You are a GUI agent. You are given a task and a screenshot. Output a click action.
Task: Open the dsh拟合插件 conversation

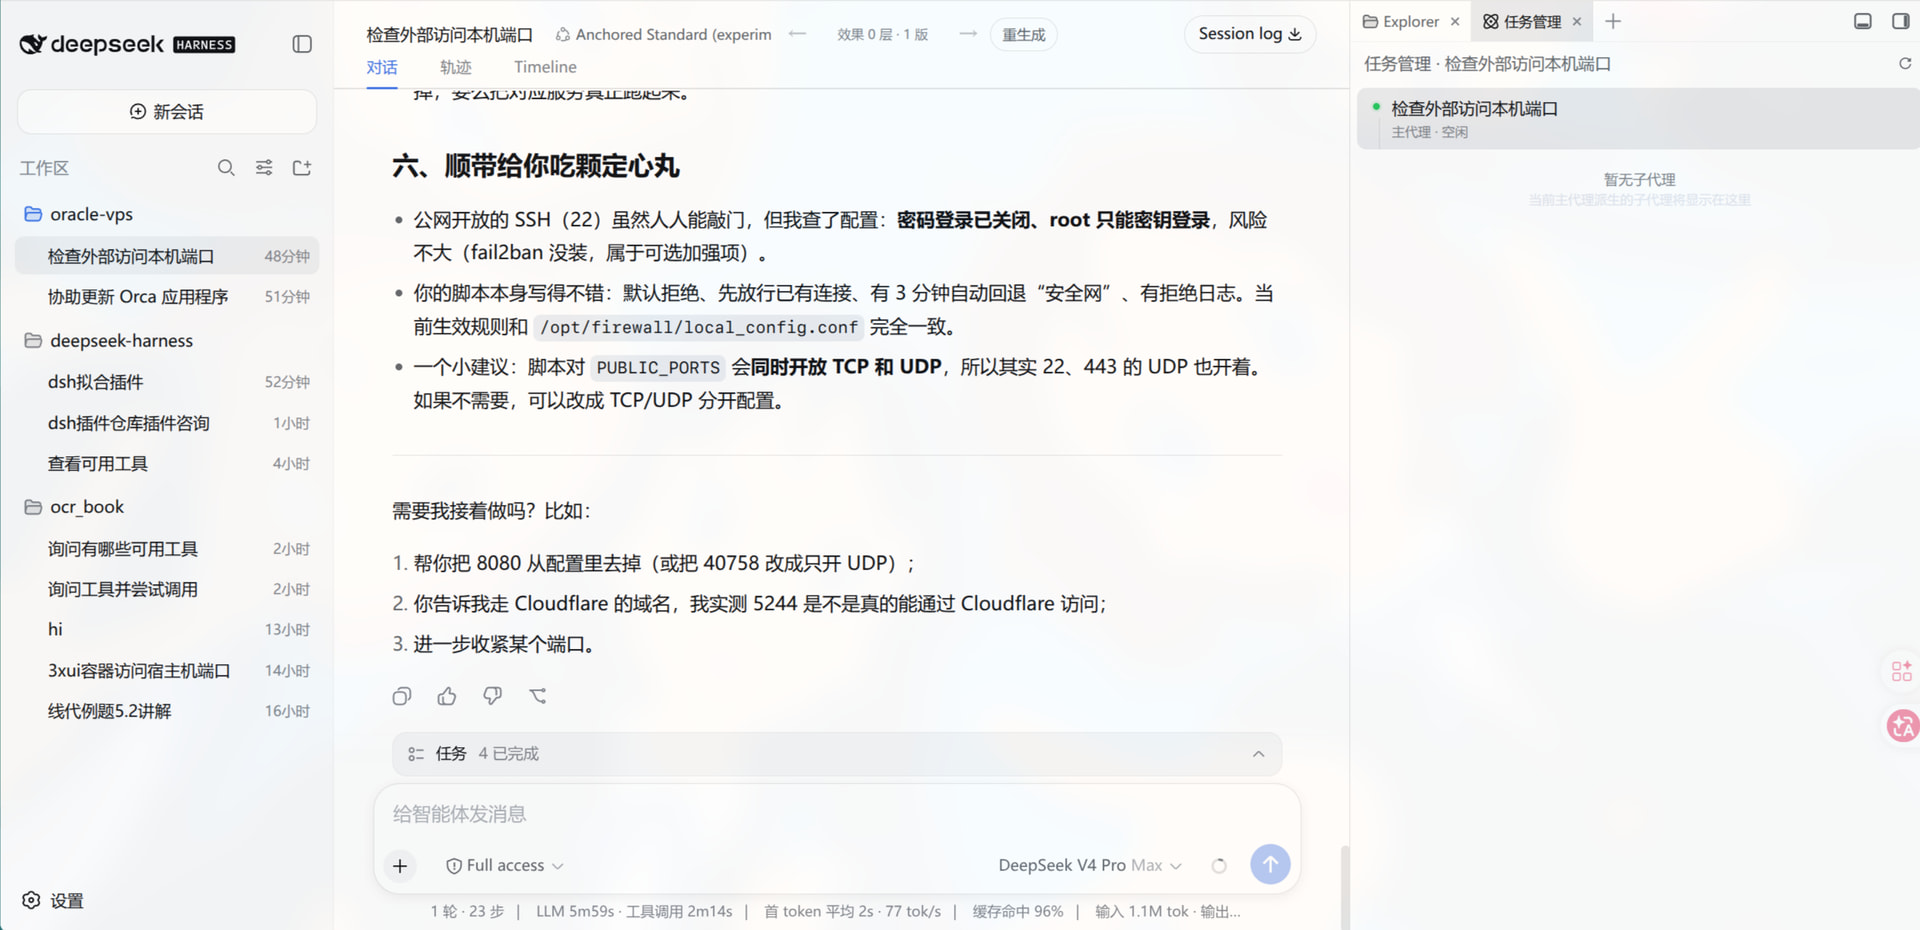167,382
